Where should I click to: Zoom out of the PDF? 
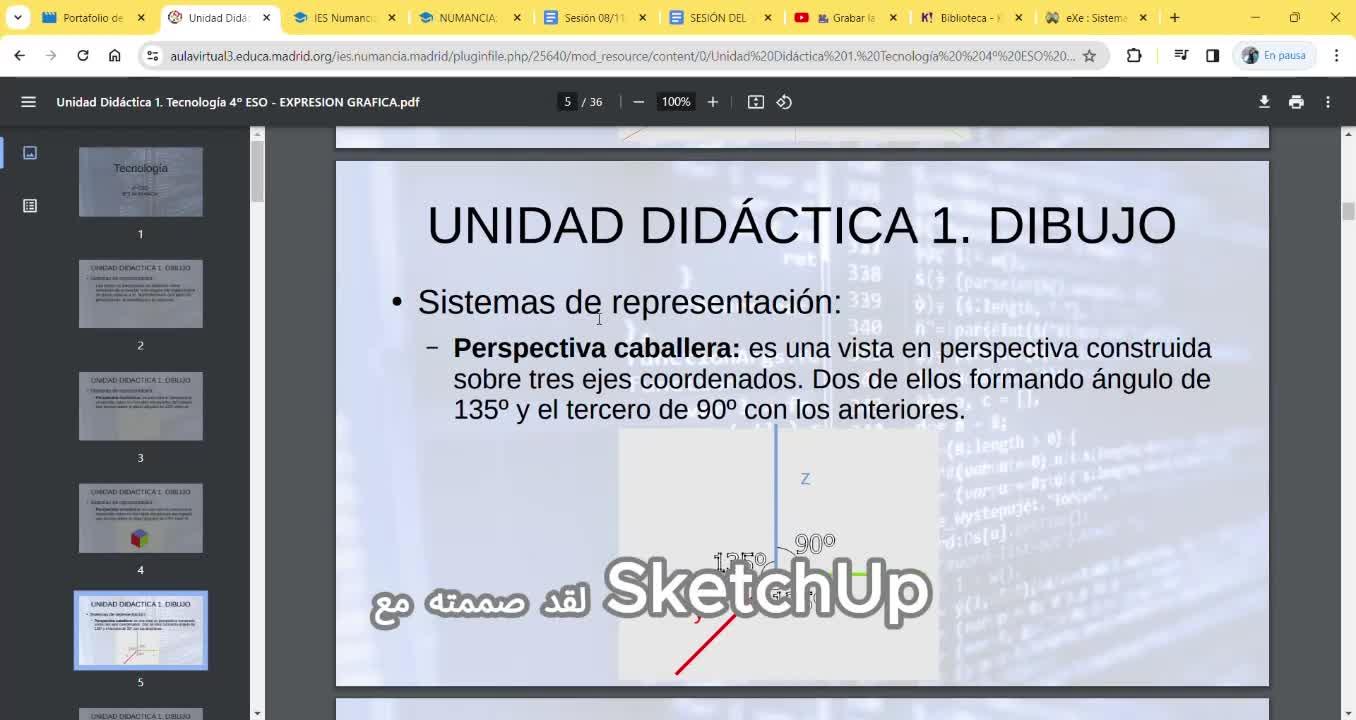[639, 102]
